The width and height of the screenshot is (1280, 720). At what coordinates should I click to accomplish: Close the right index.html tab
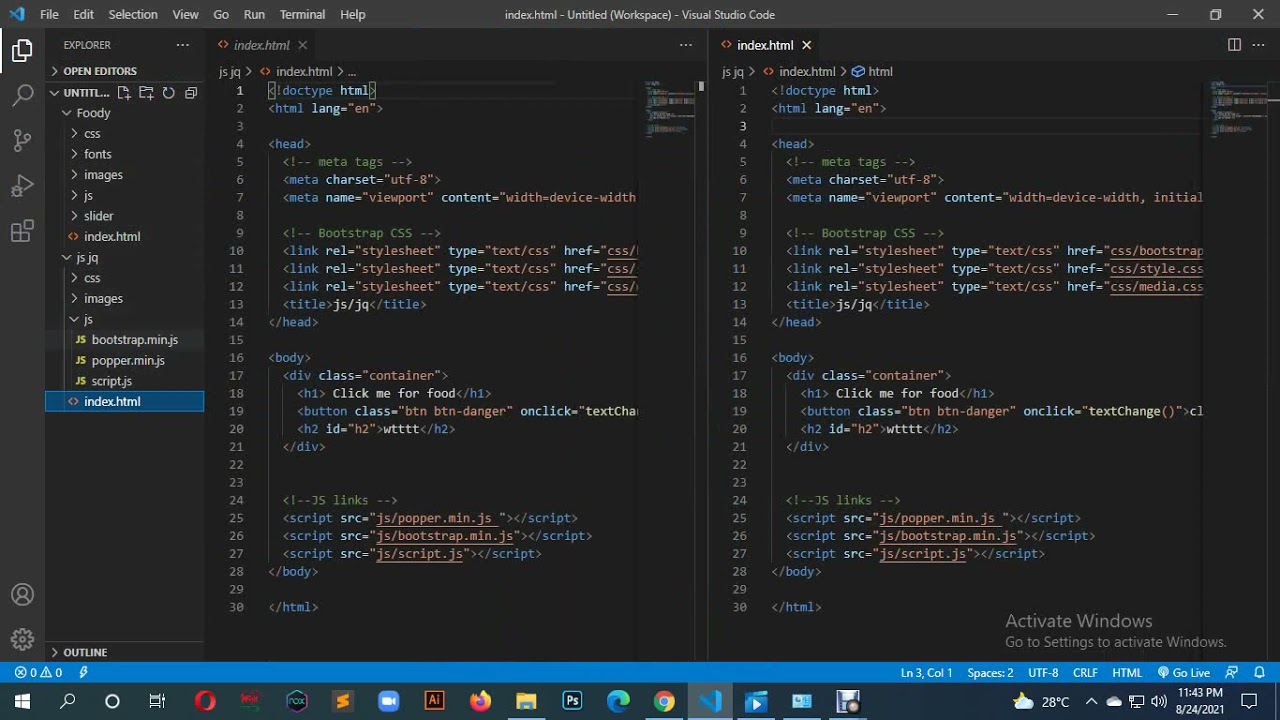click(x=806, y=45)
